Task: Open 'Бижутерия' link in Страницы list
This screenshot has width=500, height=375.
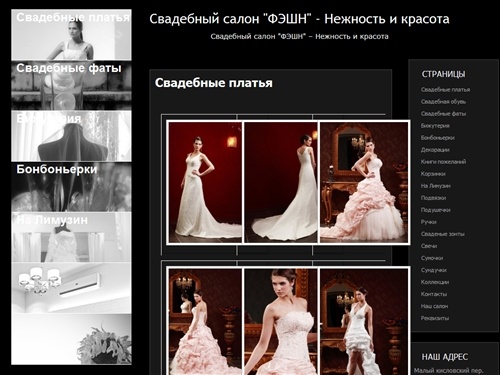Action: pyautogui.click(x=435, y=126)
